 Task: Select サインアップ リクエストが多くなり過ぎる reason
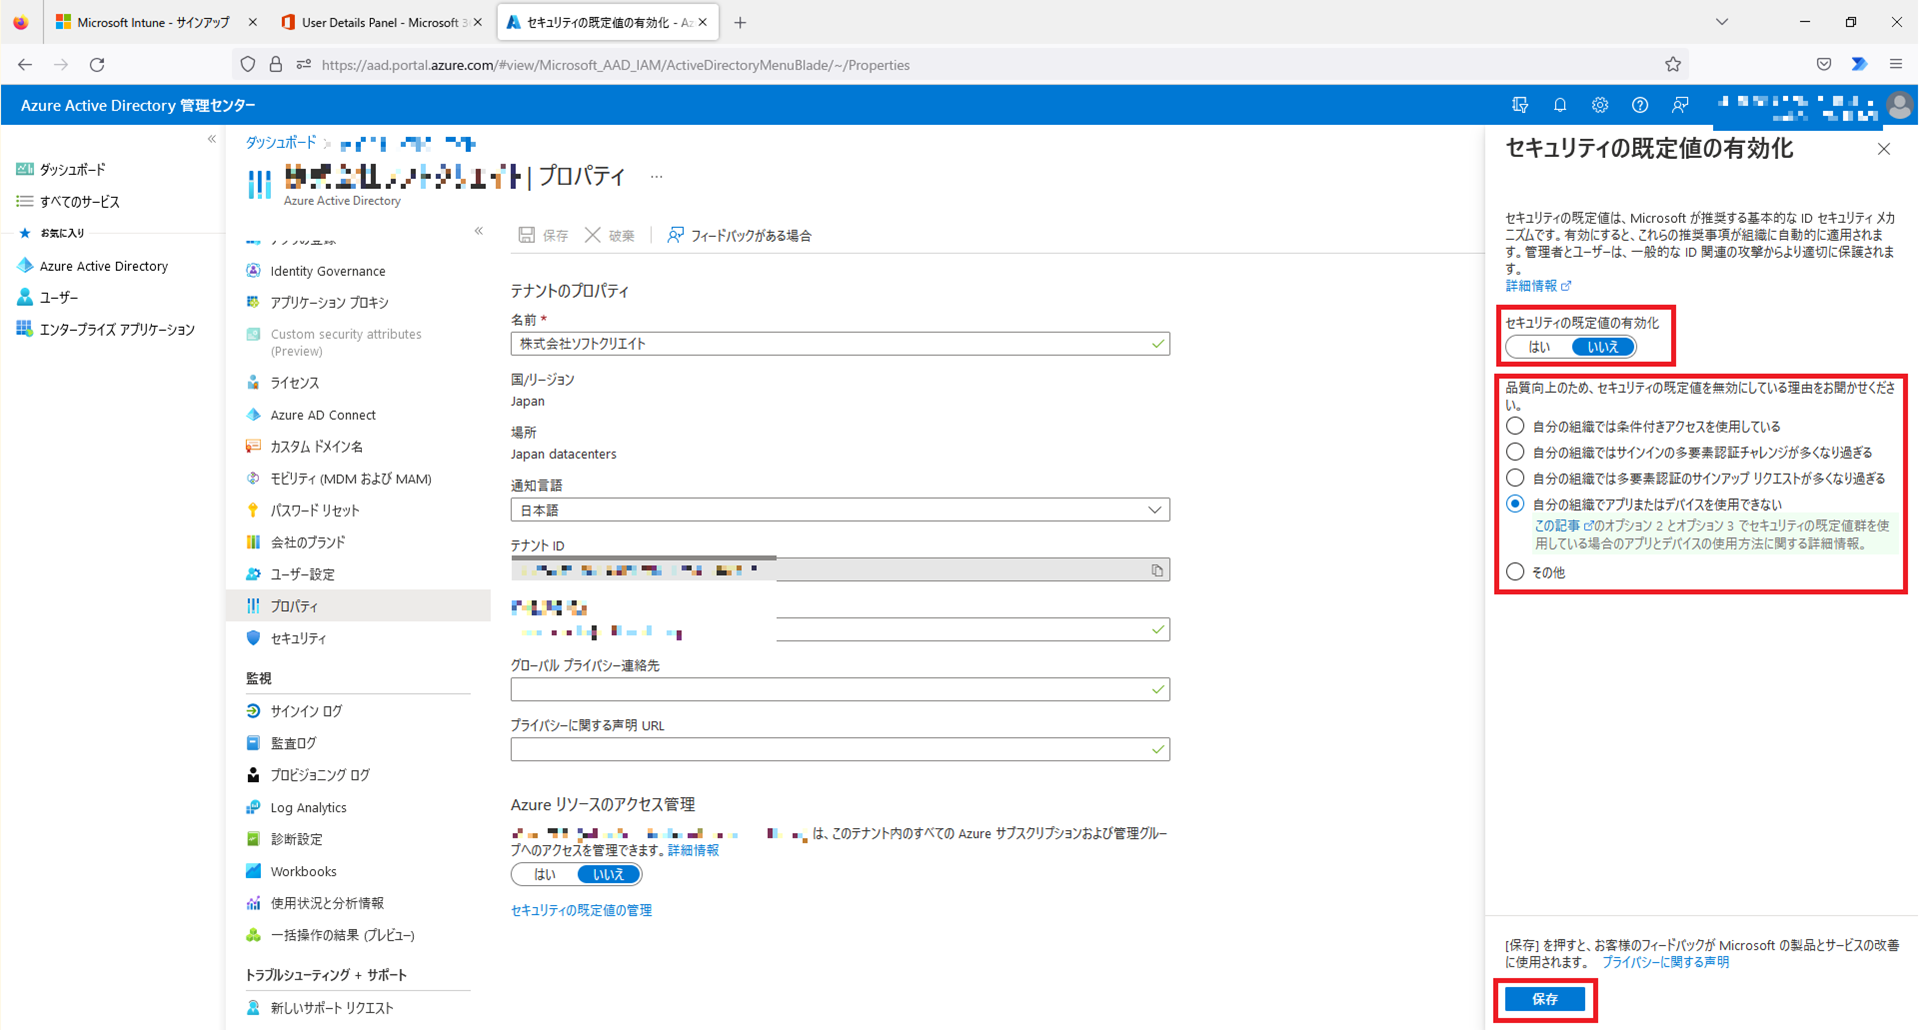tap(1516, 478)
